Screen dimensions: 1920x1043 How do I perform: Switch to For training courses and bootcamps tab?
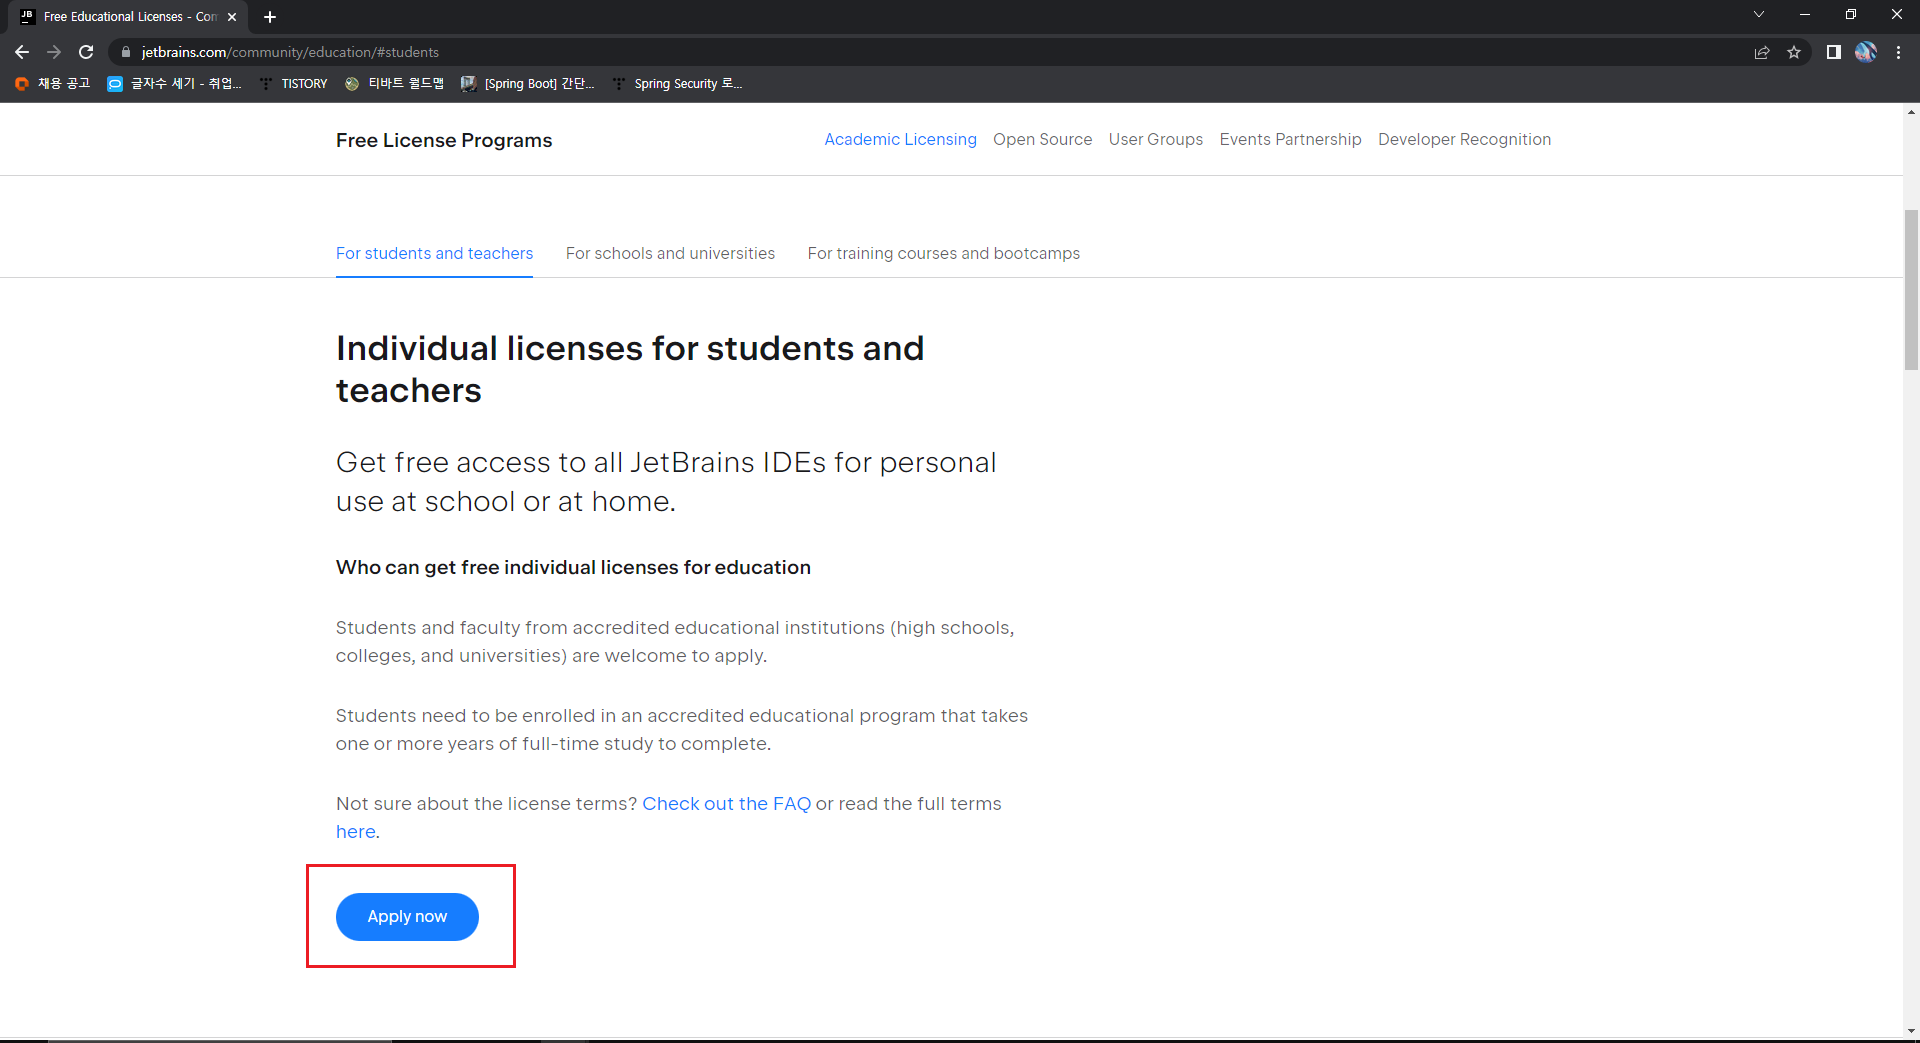[943, 254]
